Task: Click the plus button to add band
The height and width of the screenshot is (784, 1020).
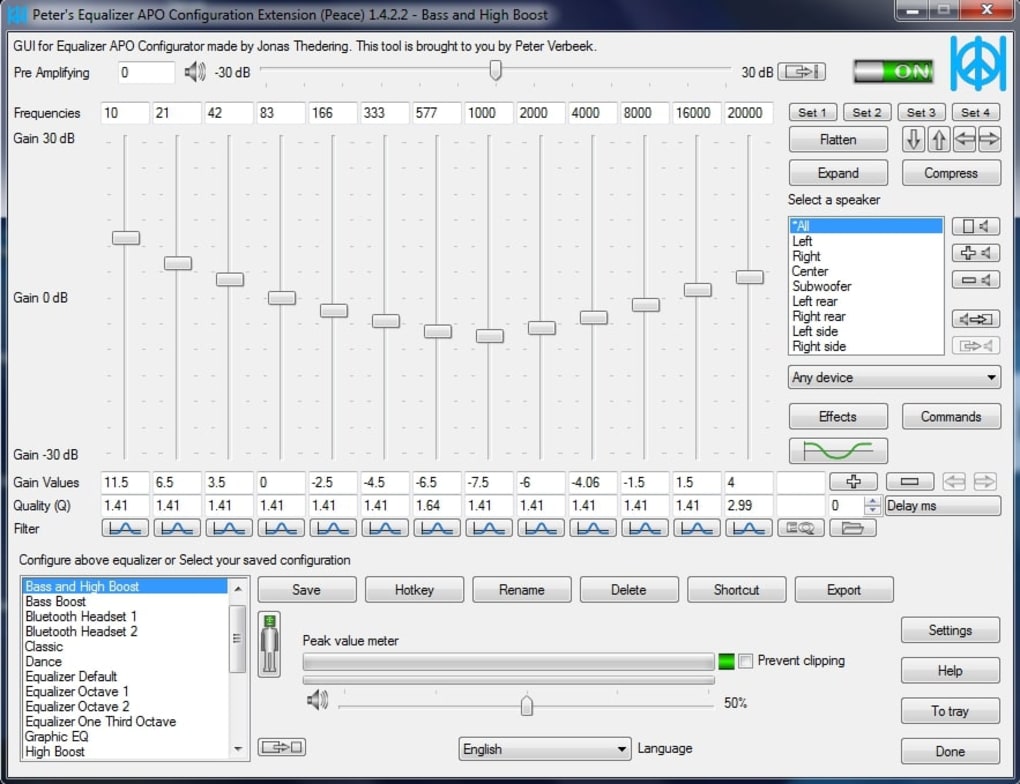Action: point(853,482)
